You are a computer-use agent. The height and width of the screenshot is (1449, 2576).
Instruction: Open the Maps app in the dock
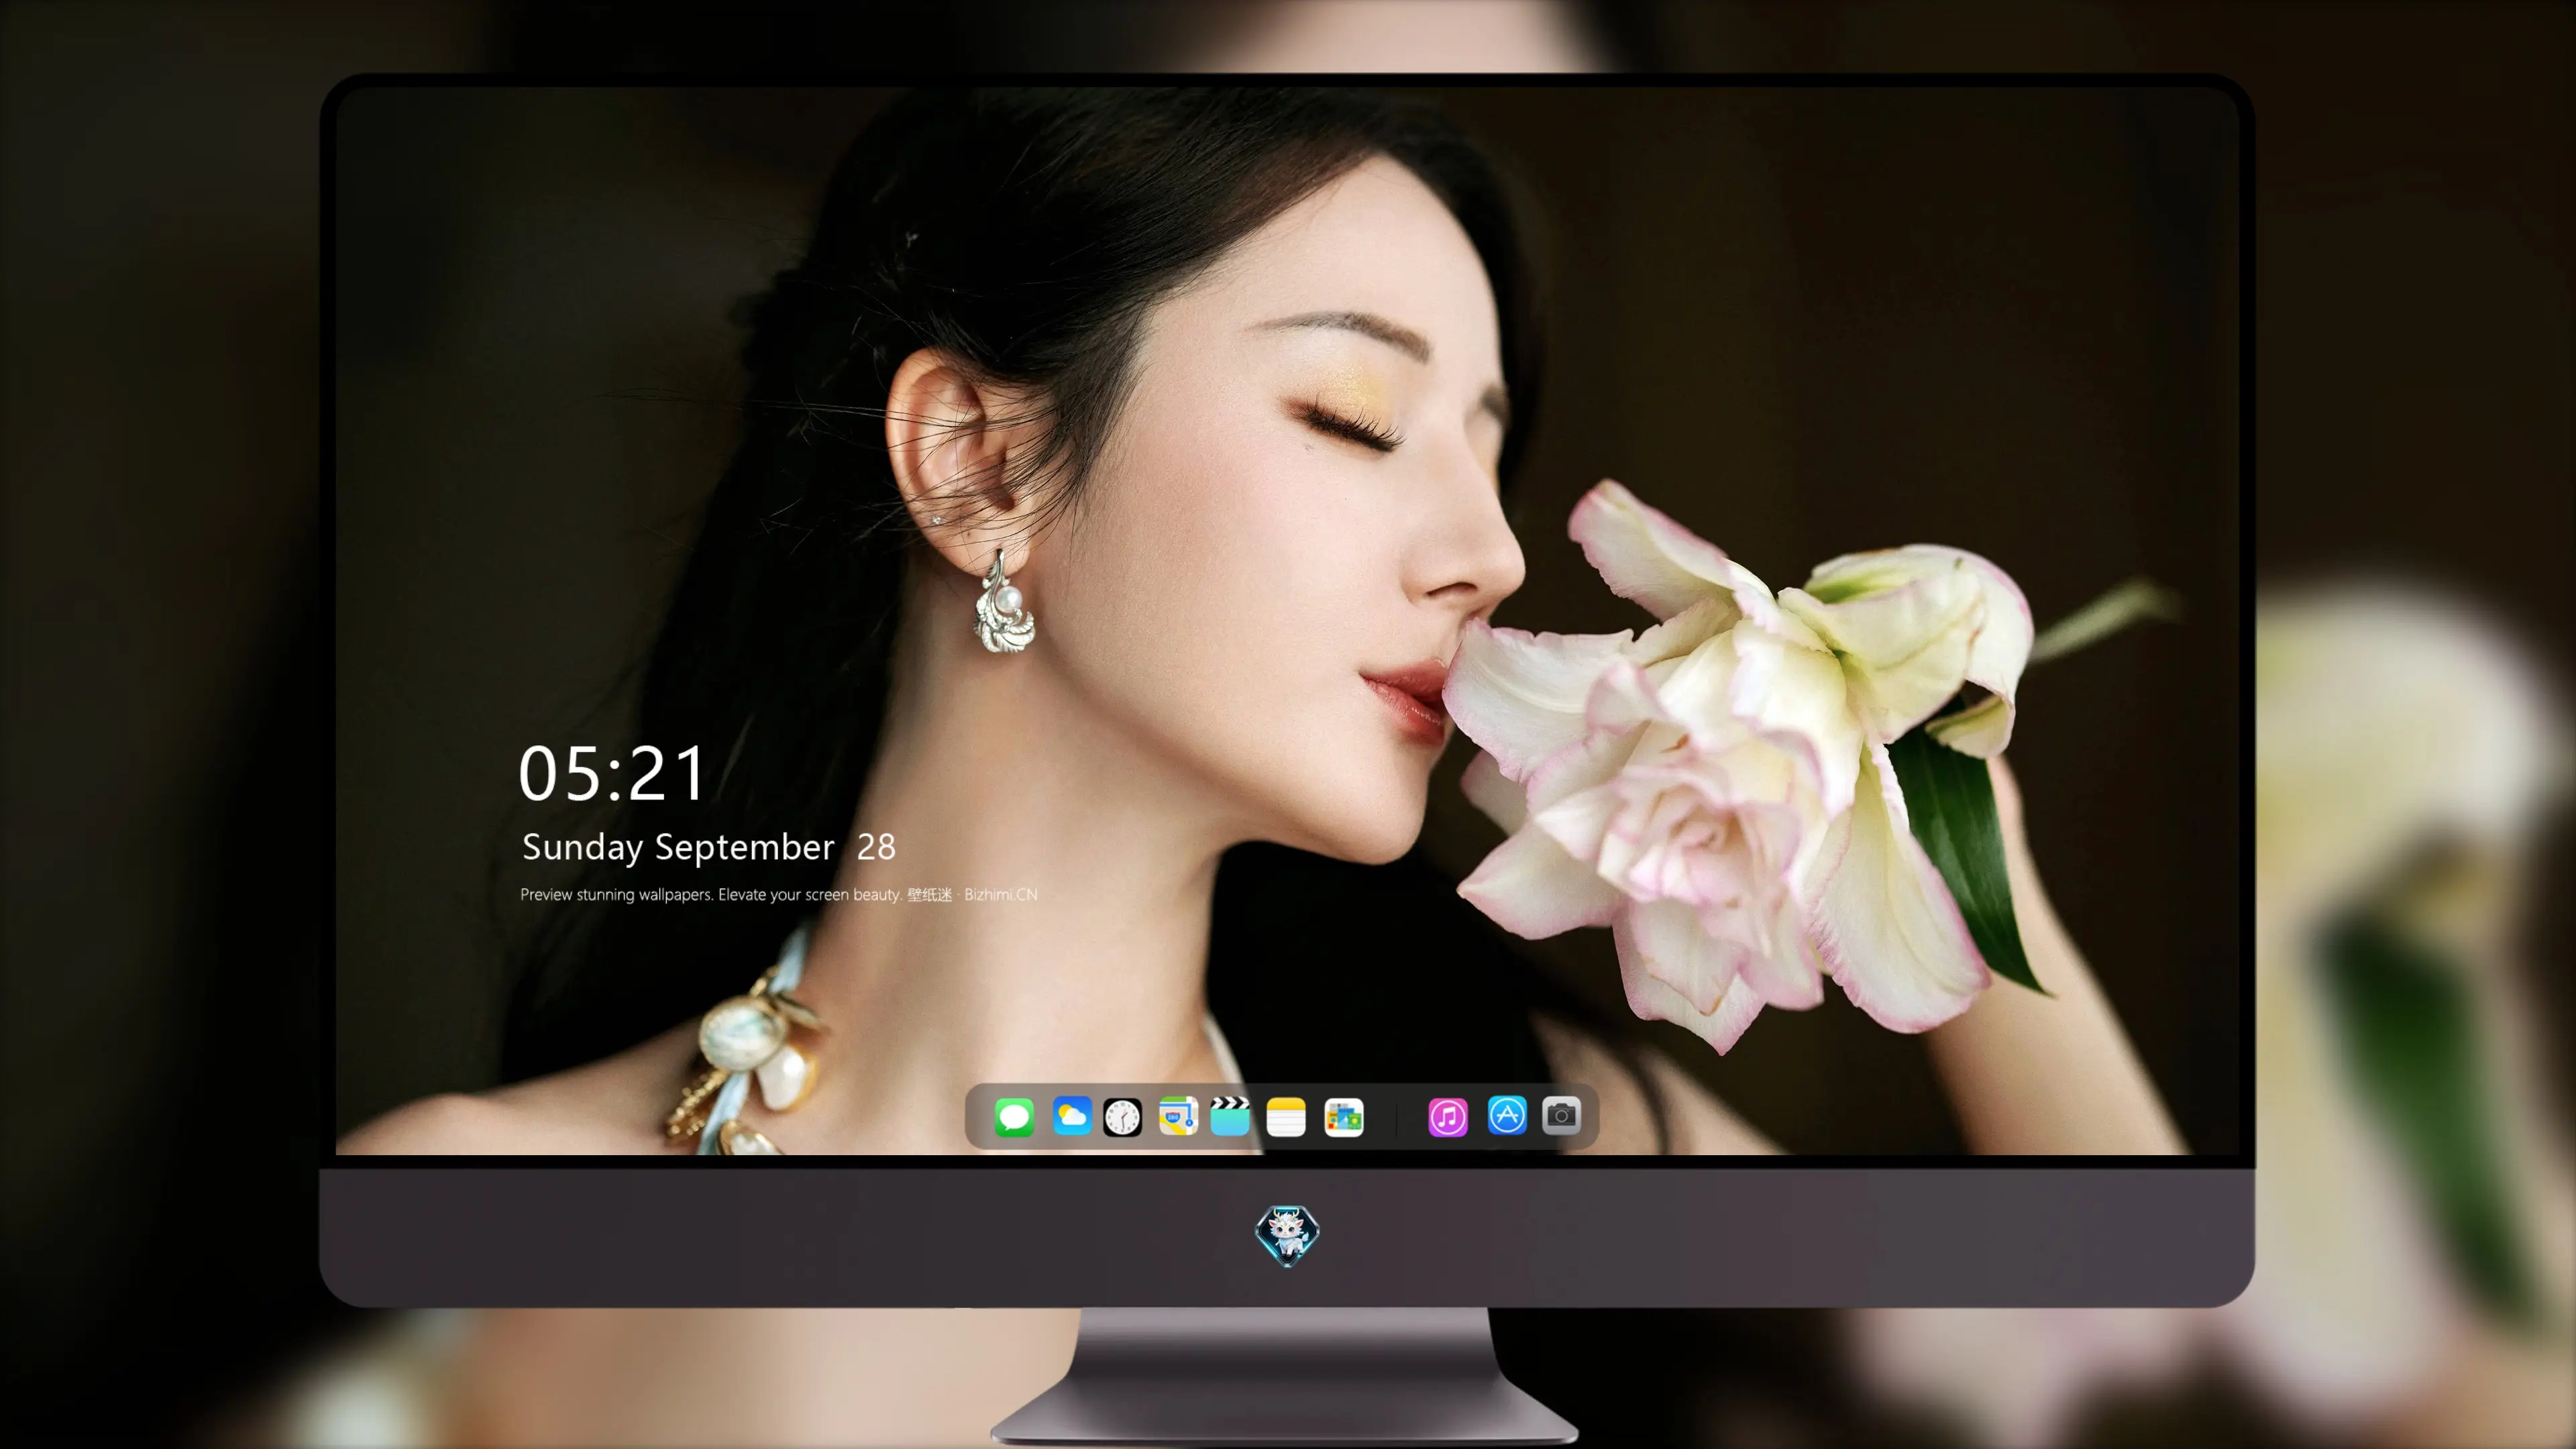(x=1178, y=1116)
